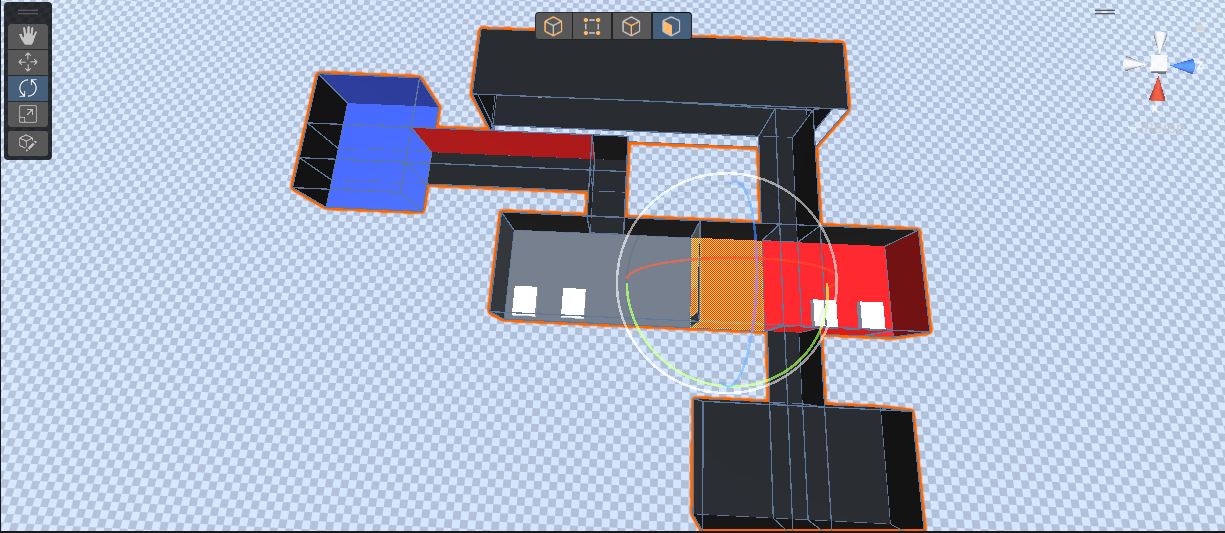Select the Hand view tool
The height and width of the screenshot is (533, 1225).
pyautogui.click(x=28, y=36)
